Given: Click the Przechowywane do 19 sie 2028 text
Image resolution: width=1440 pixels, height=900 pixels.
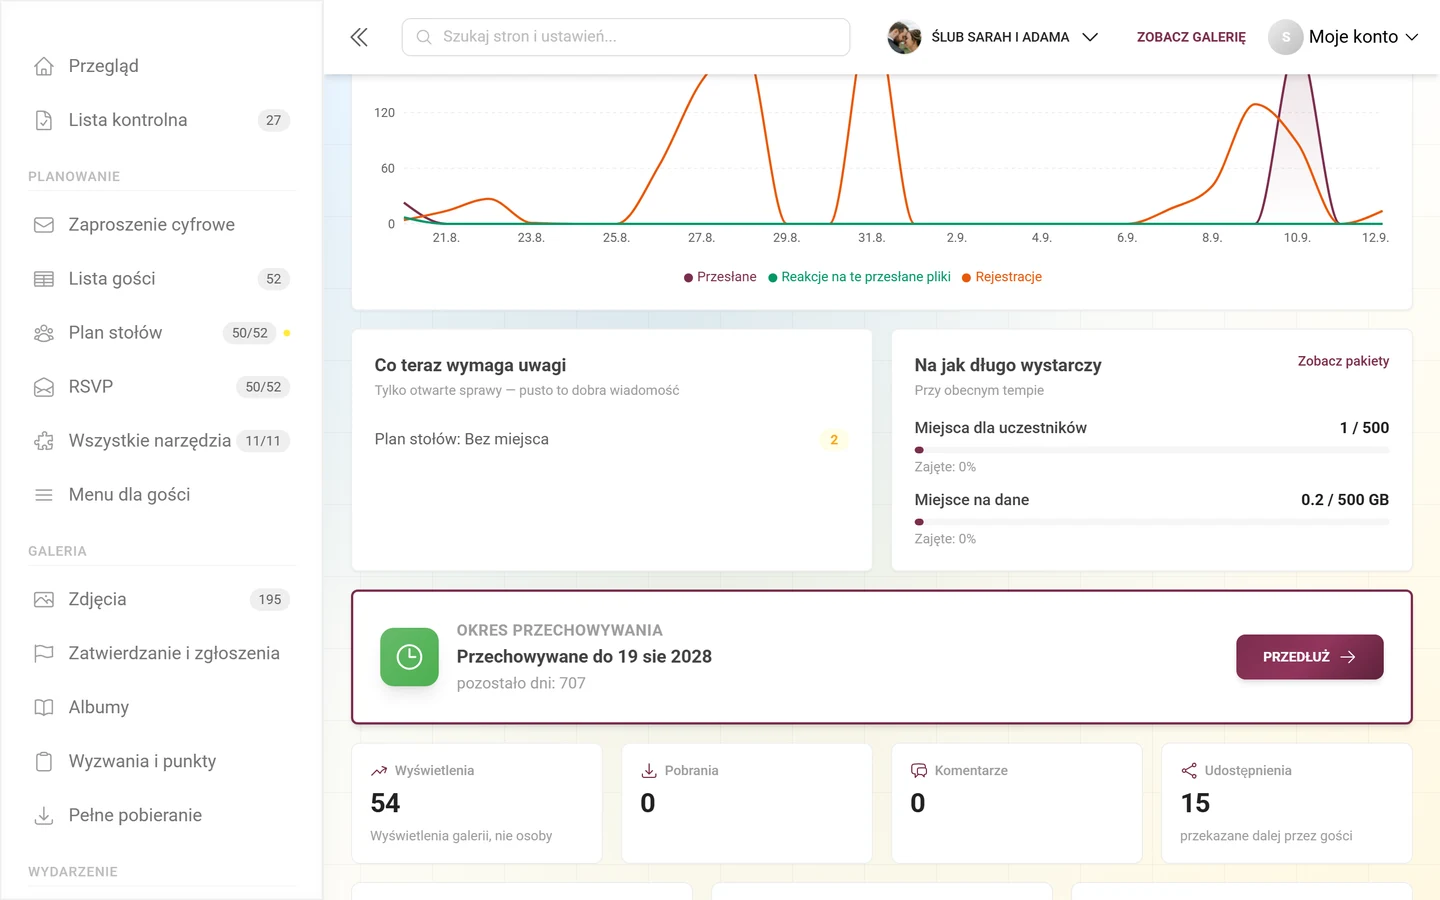Looking at the screenshot, I should [584, 657].
